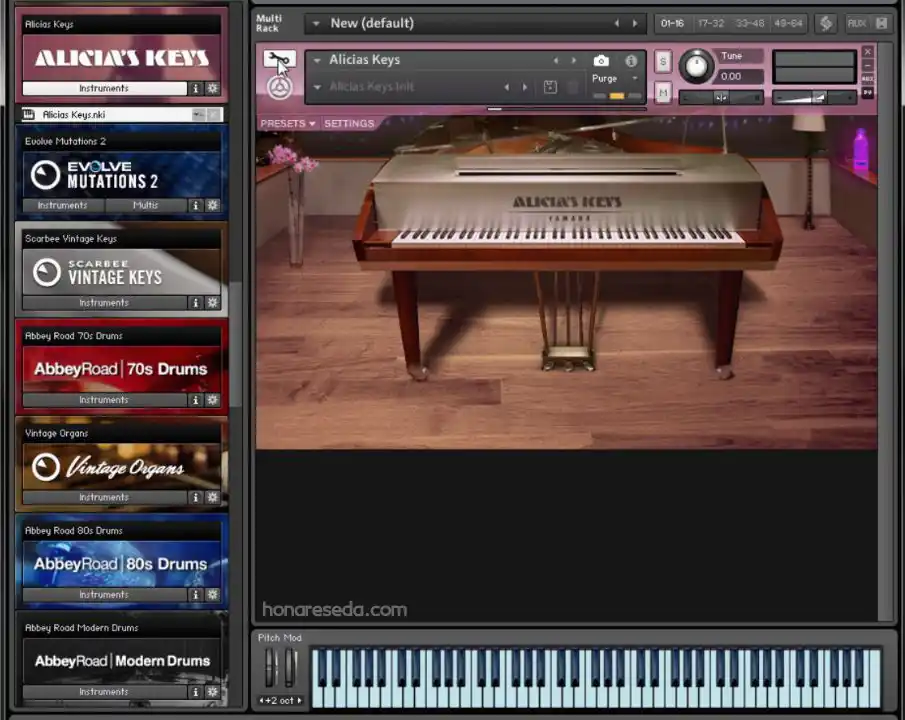
Task: Solo the Alicias Keys instrument
Action: click(663, 62)
